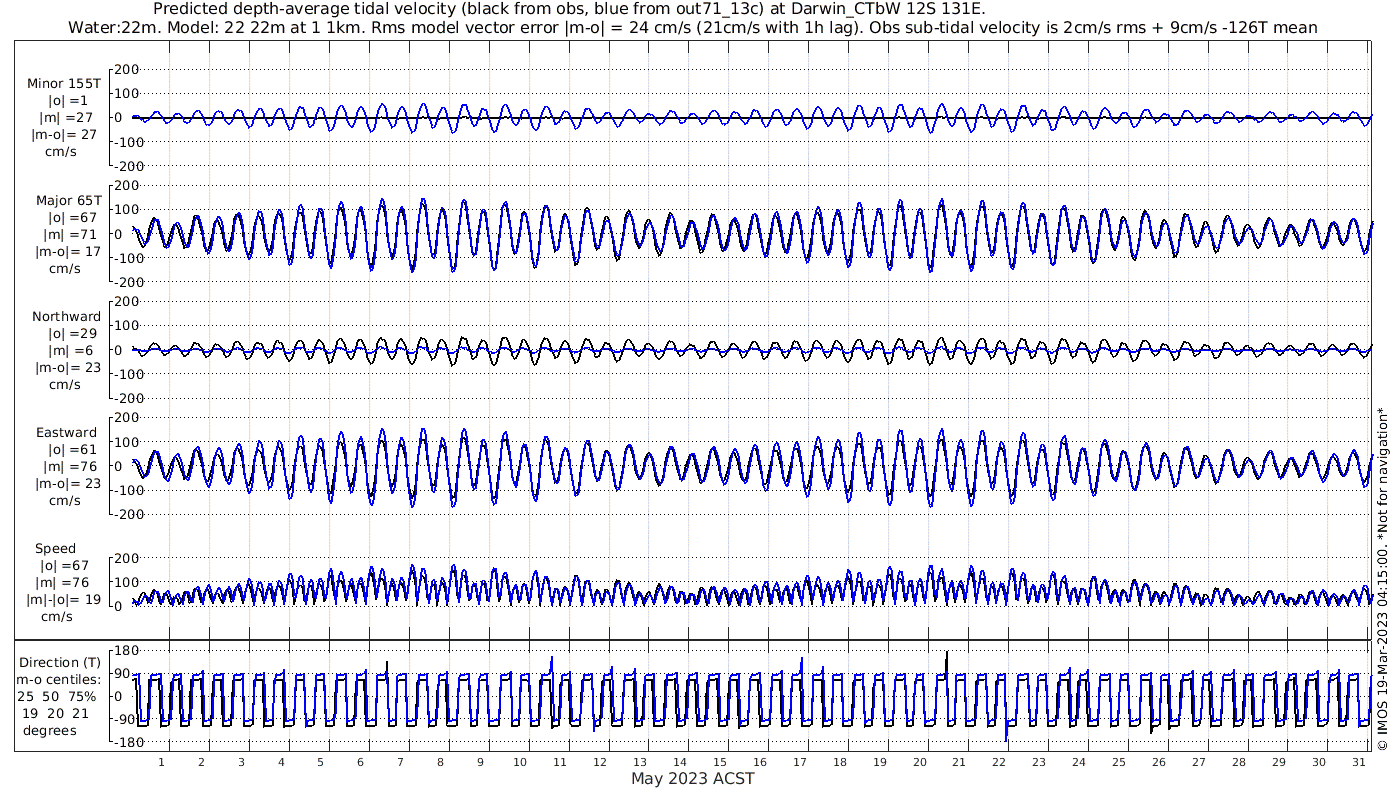Click the title line starting "Predicted depth-average tidal velocity"
Viewport: 1400px width, 800px height.
pyautogui.click(x=569, y=9)
